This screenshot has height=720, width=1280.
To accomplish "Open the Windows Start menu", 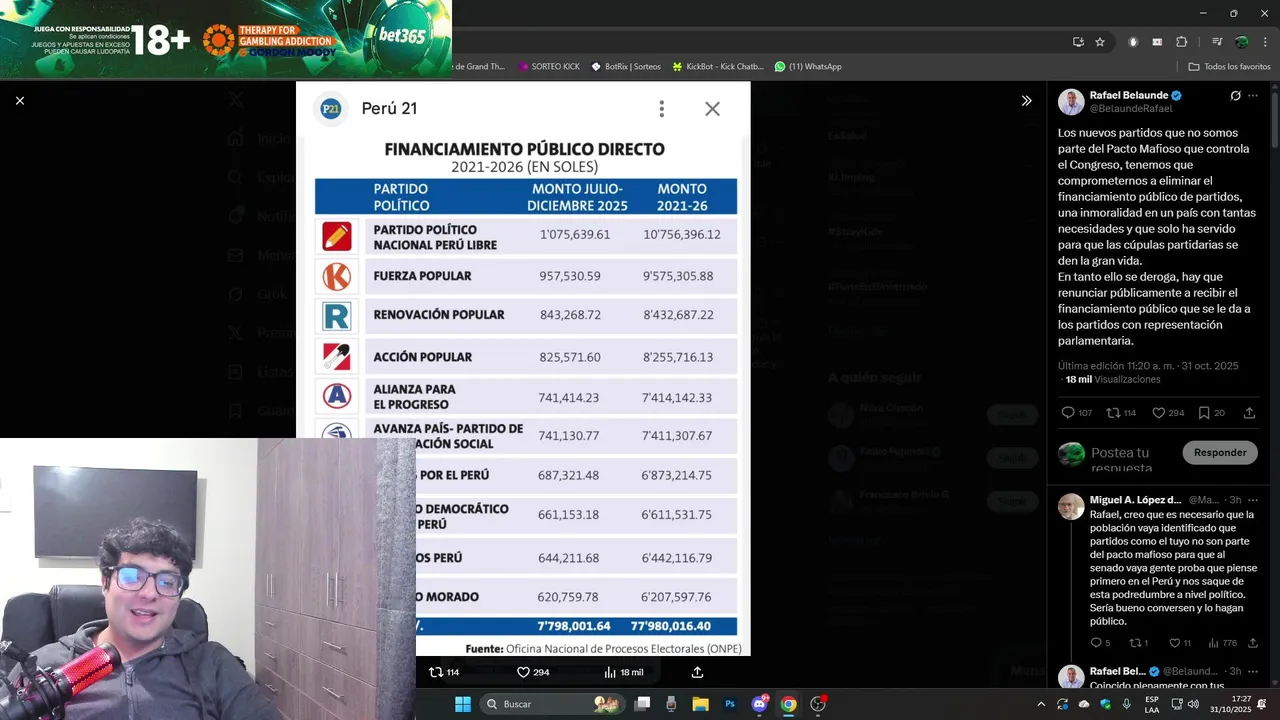I will pos(463,704).
